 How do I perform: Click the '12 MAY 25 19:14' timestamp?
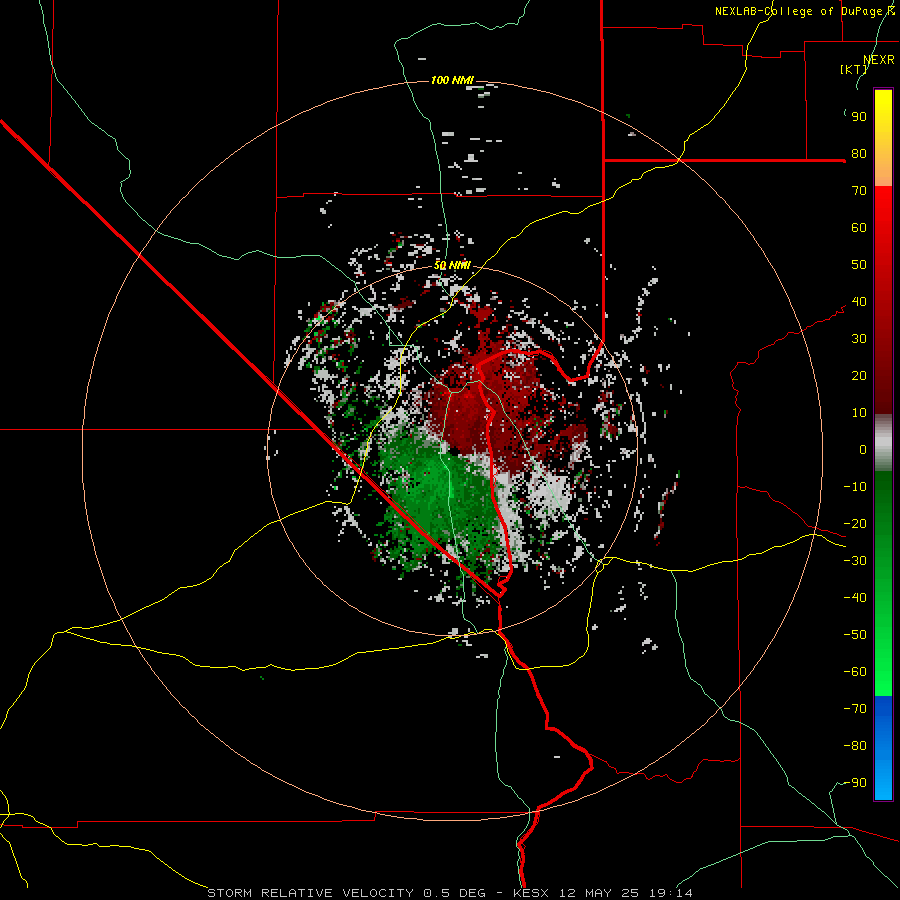tap(624, 893)
